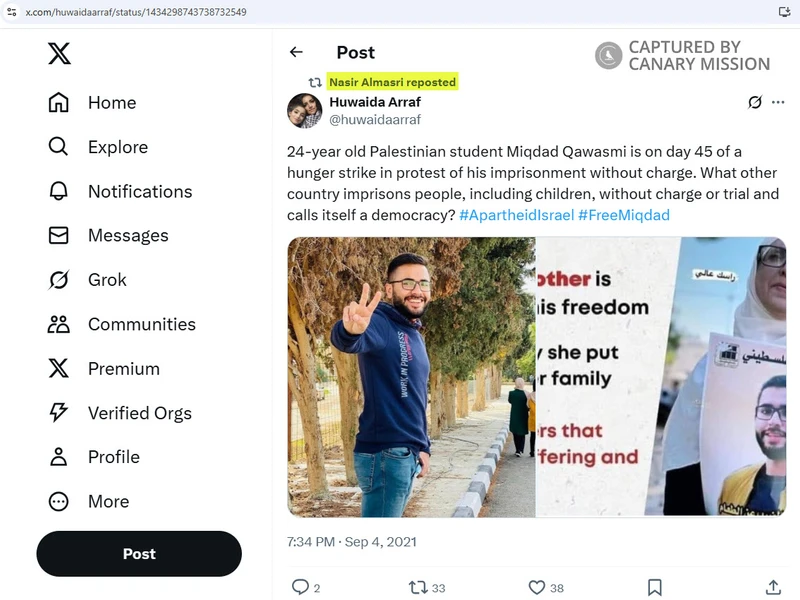
Task: Like the post with the heart icon
Action: 537,587
